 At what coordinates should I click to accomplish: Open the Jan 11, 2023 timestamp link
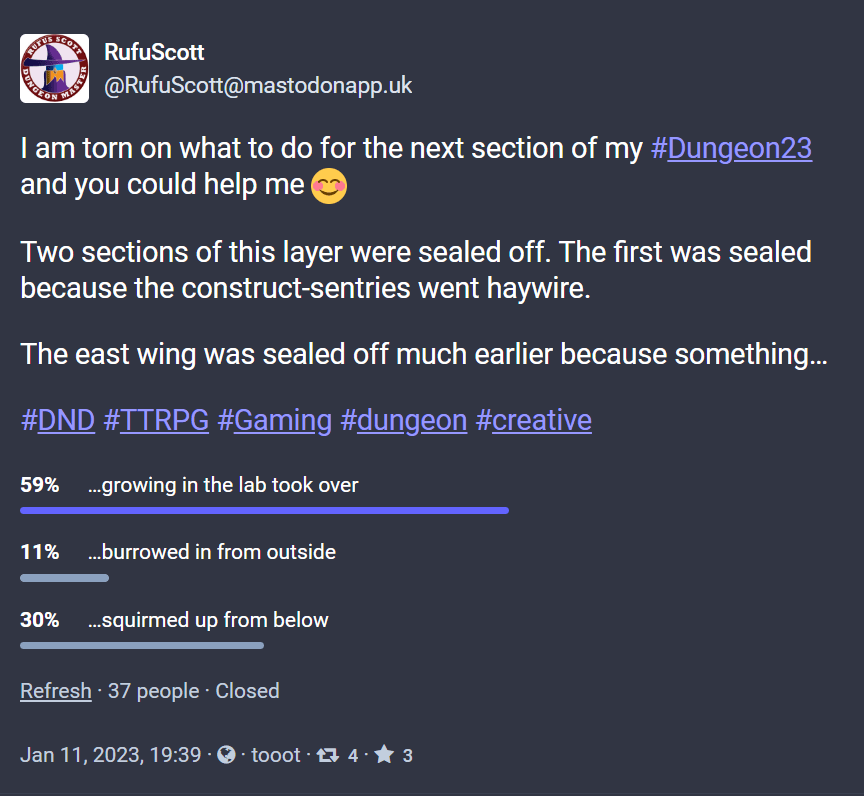[x=111, y=756]
